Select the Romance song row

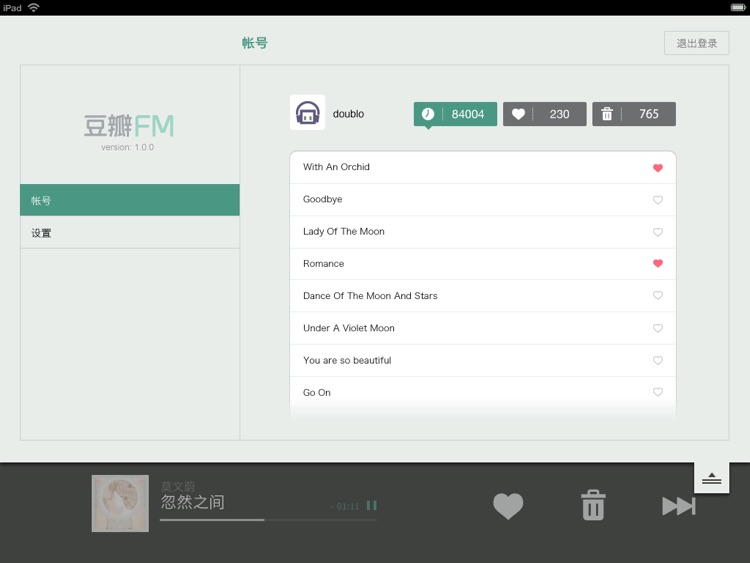pos(483,264)
